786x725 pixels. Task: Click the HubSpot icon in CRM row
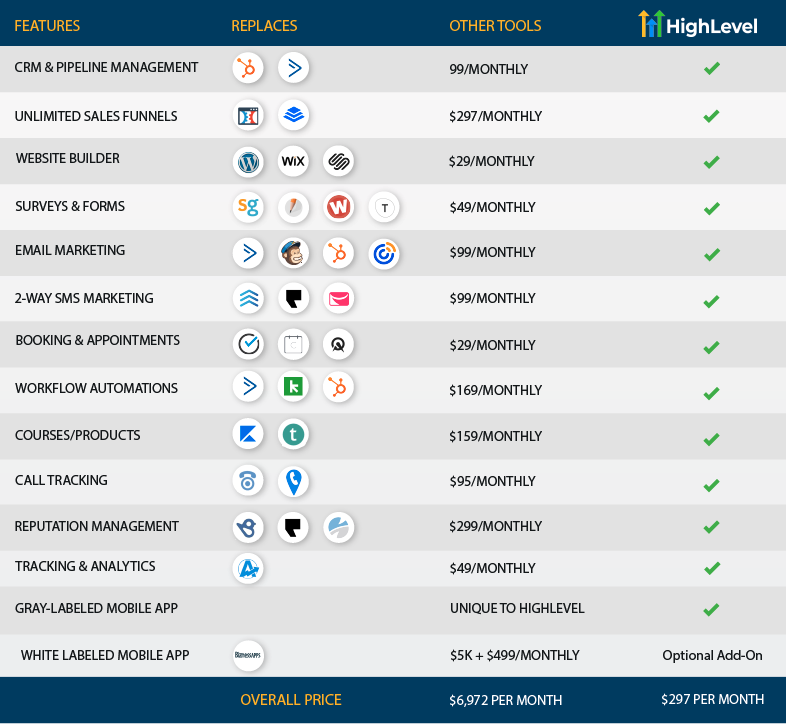point(248,68)
